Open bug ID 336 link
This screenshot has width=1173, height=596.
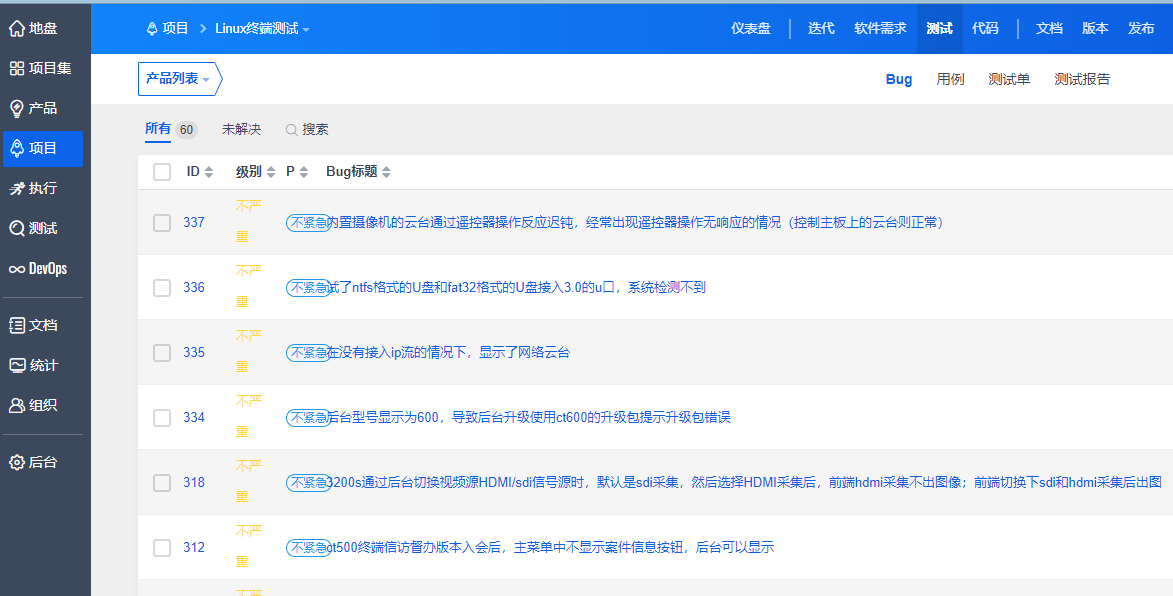pyautogui.click(x=194, y=287)
